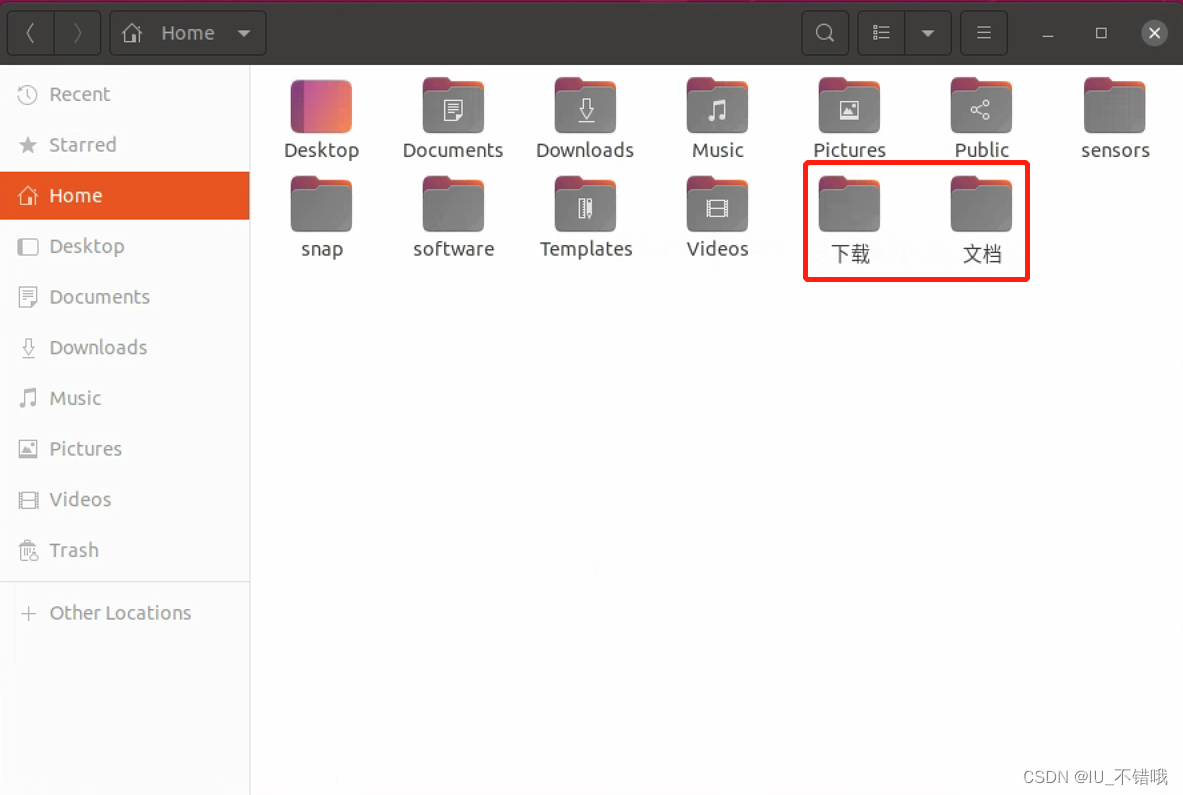Select the software folder icon
The width and height of the screenshot is (1183, 795).
[x=453, y=204]
